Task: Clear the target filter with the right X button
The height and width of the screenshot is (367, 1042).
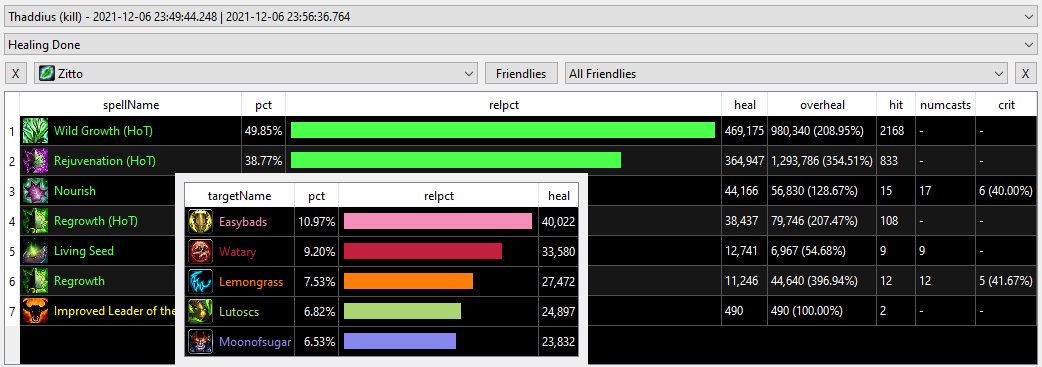Action: click(1026, 73)
